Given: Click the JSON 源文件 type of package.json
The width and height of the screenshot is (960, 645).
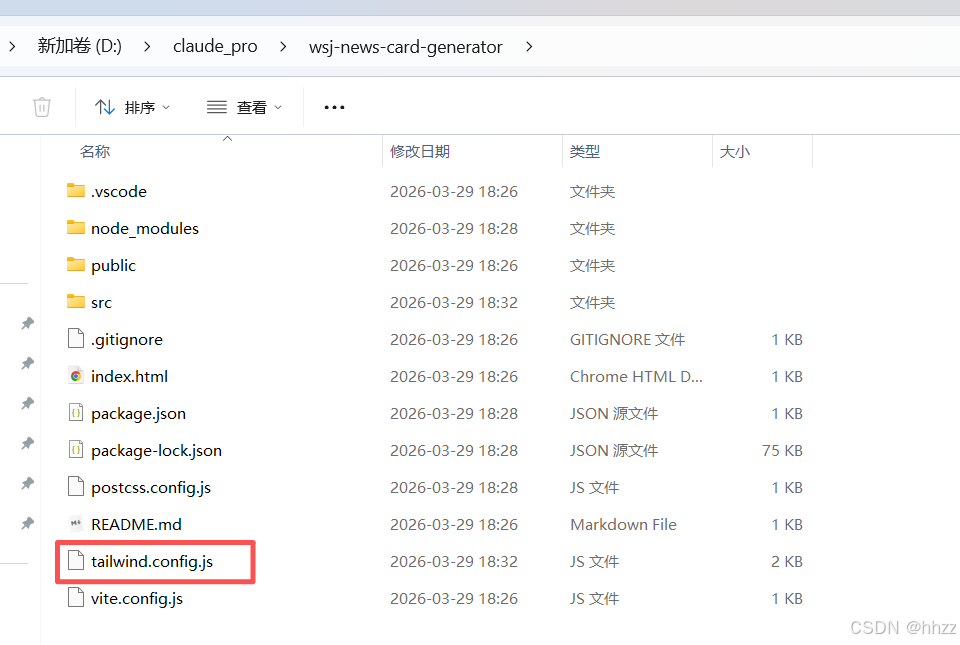Looking at the screenshot, I should 614,414.
